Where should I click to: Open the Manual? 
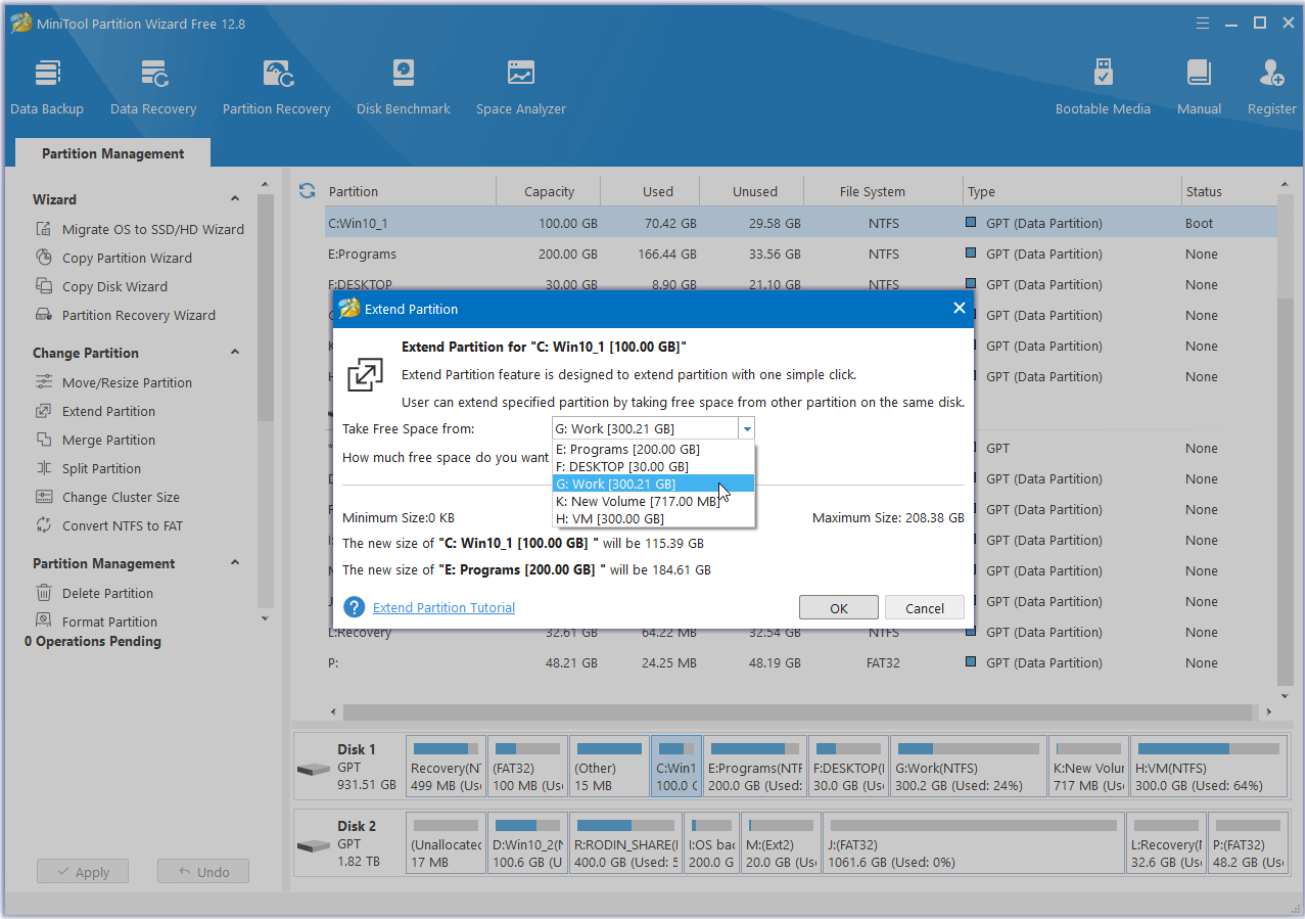click(x=1199, y=87)
